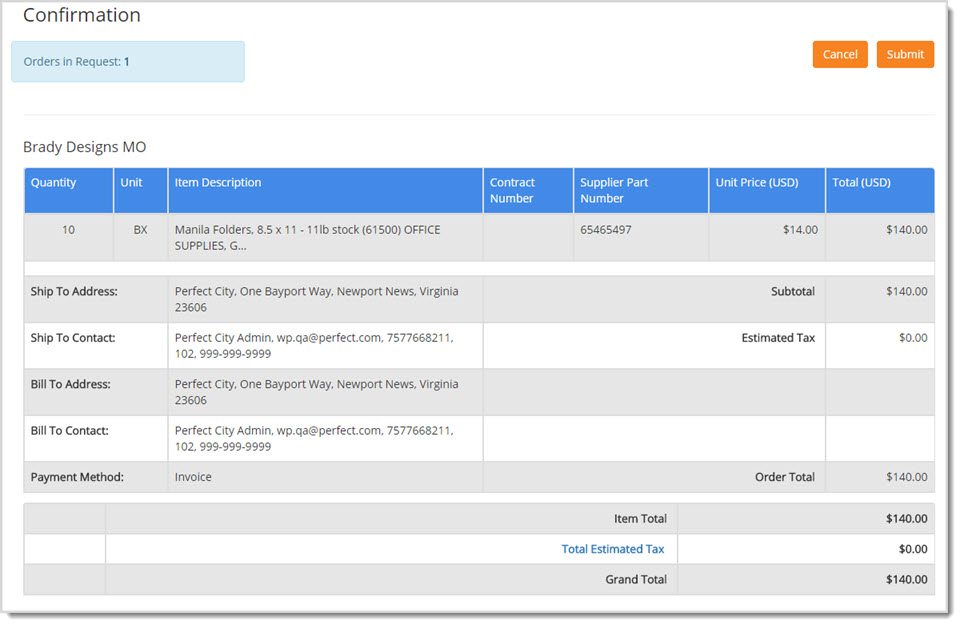Click the Brady Designs MO supplier name
960x625 pixels.
(84, 147)
